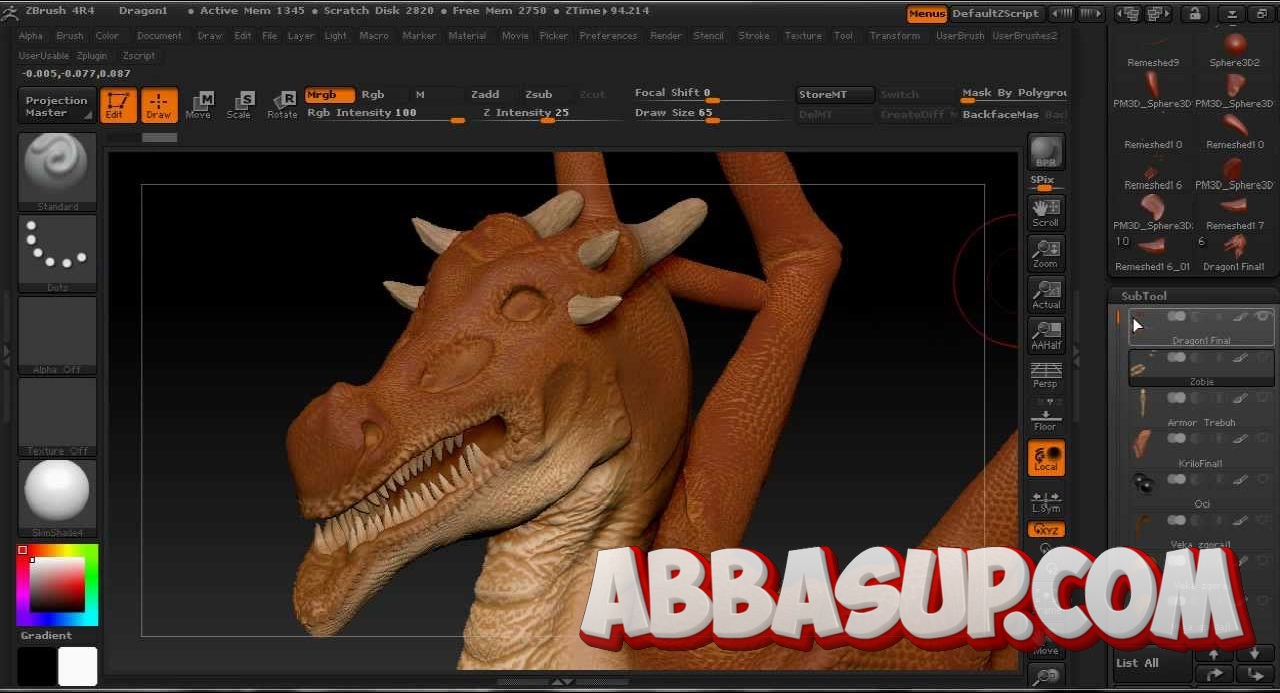Select the Remeshed9 tool thumbnail
The image size is (1280, 693).
point(1153,50)
